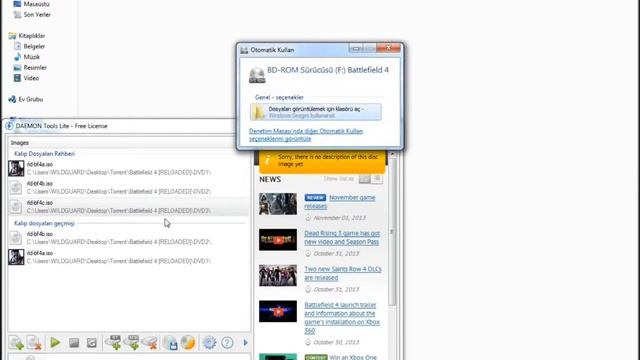Viewport: 640px width, 360px height.
Task: Click the DAEMON Tools Lite title bar icon
Action: pyautogui.click(x=9, y=126)
